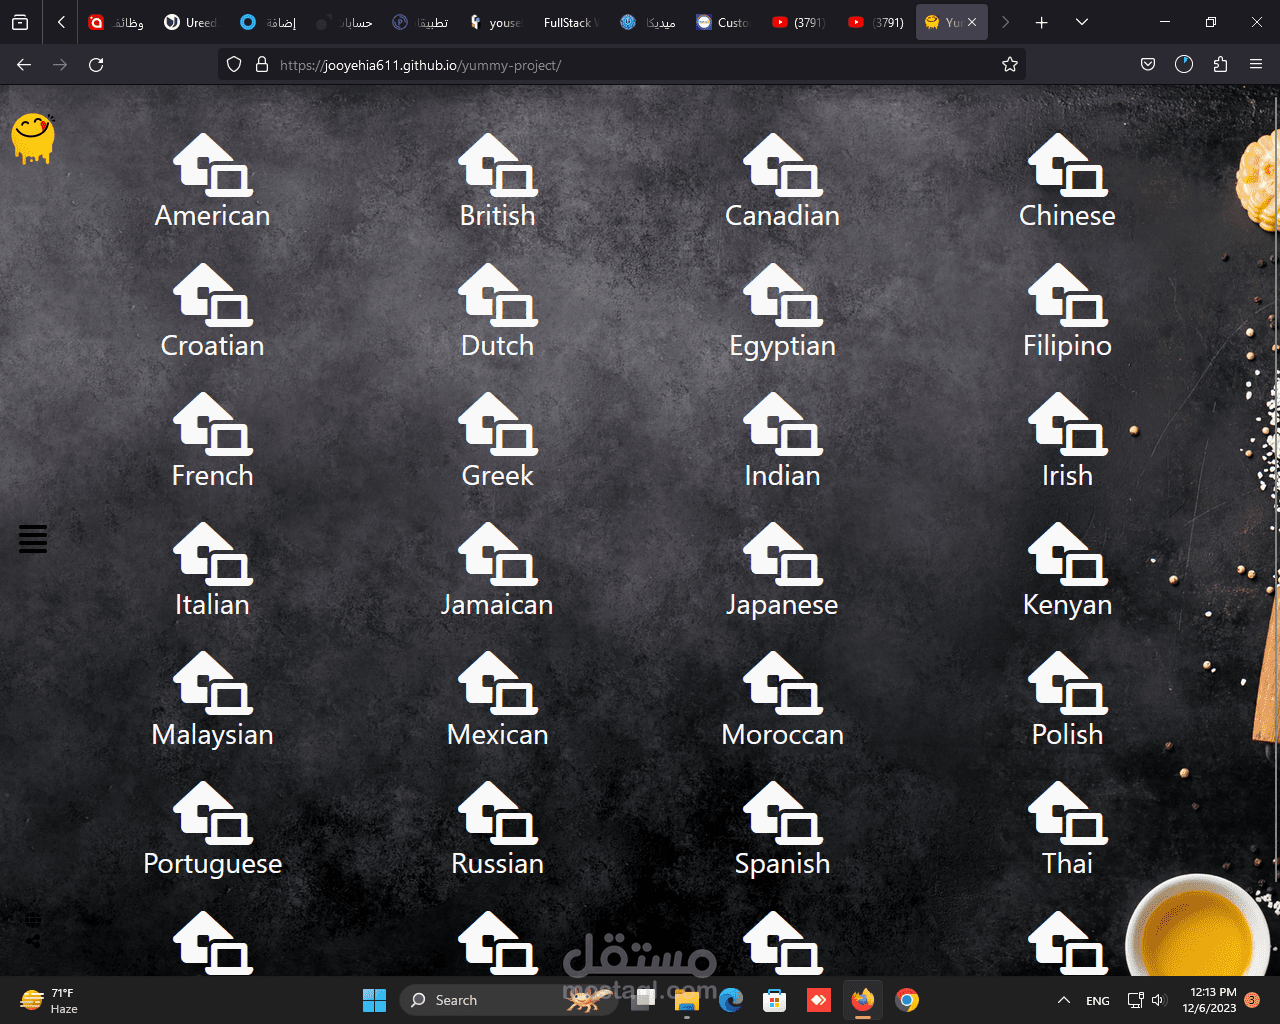Open the Firefox View button
This screenshot has width=1280, height=1024.
click(20, 22)
